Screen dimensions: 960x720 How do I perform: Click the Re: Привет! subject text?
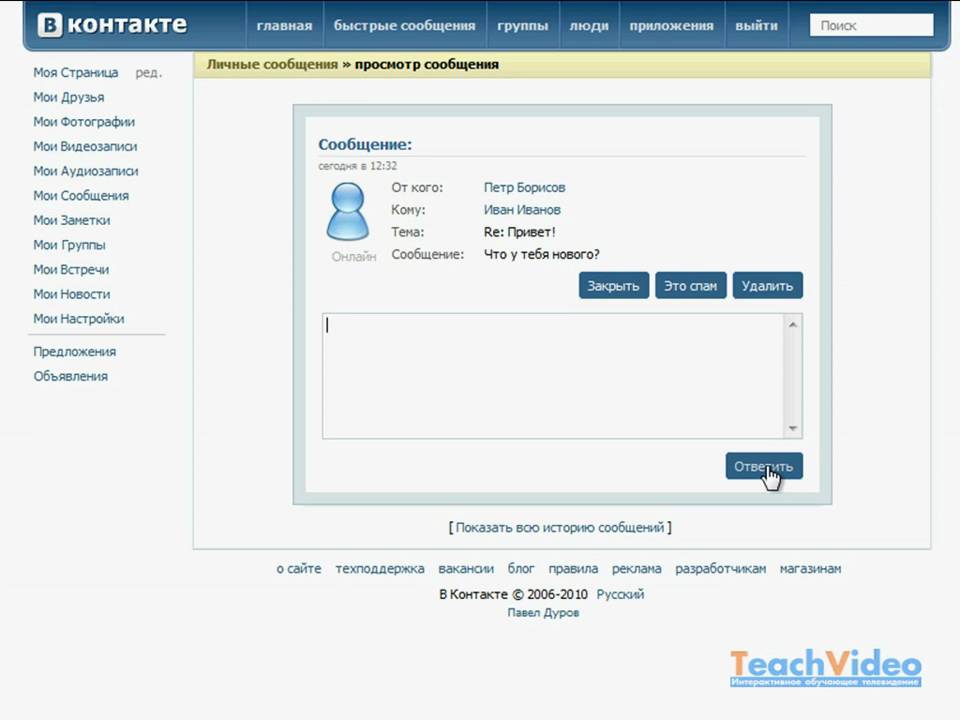[x=519, y=232]
